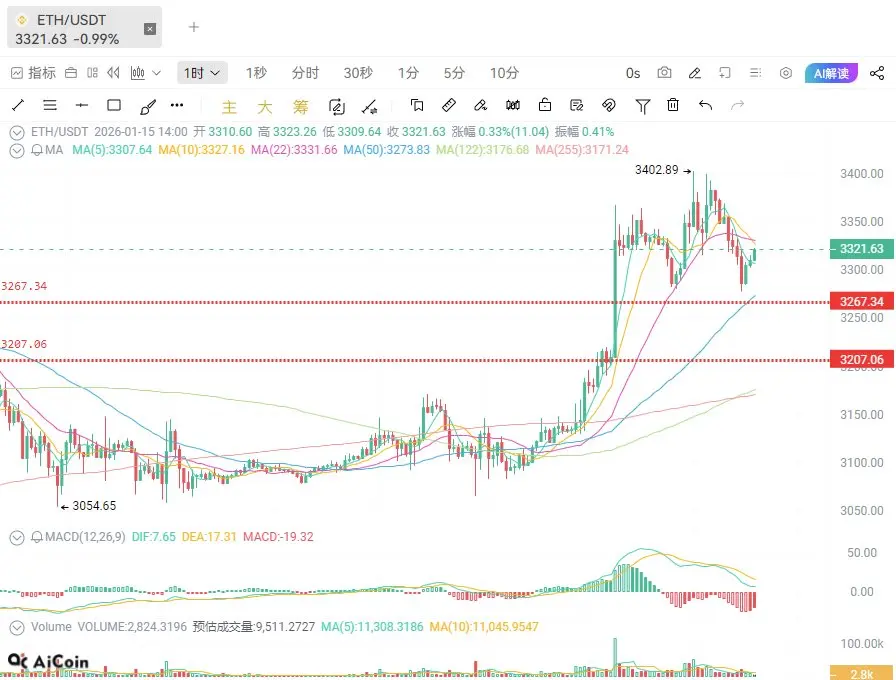Select the candlestick chart type icon
The width and height of the screenshot is (896, 680).
tap(138, 73)
